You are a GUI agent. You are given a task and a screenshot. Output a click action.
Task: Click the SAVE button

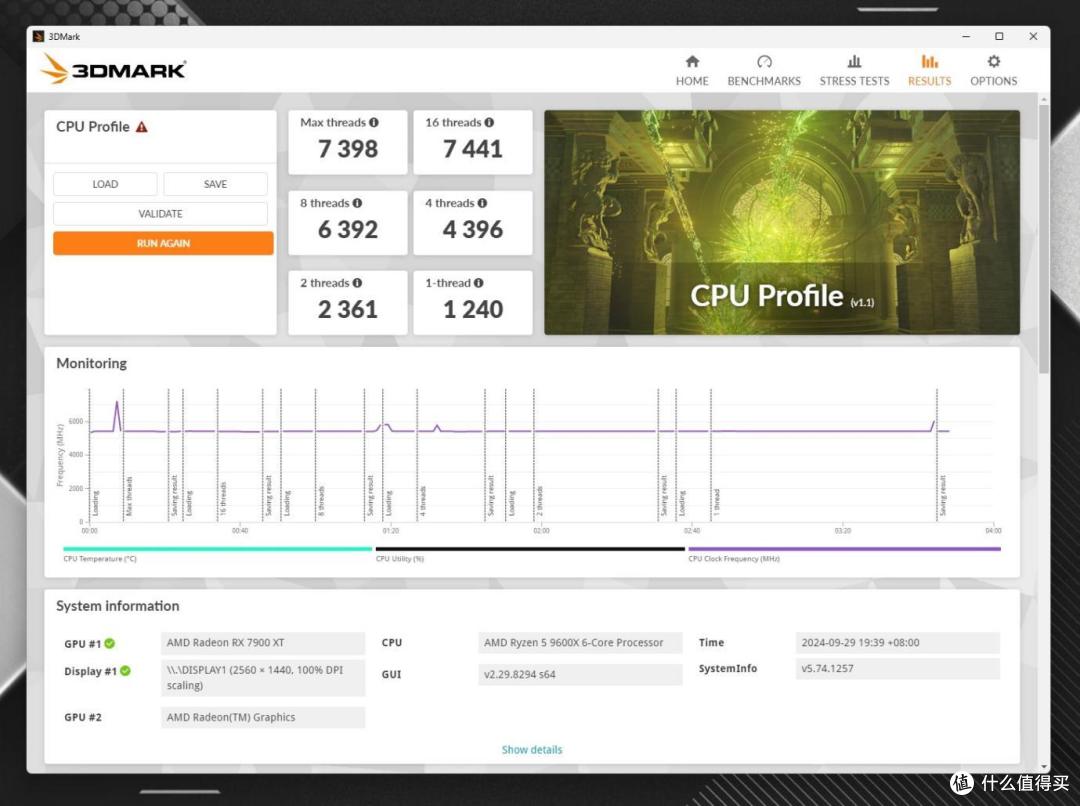216,184
